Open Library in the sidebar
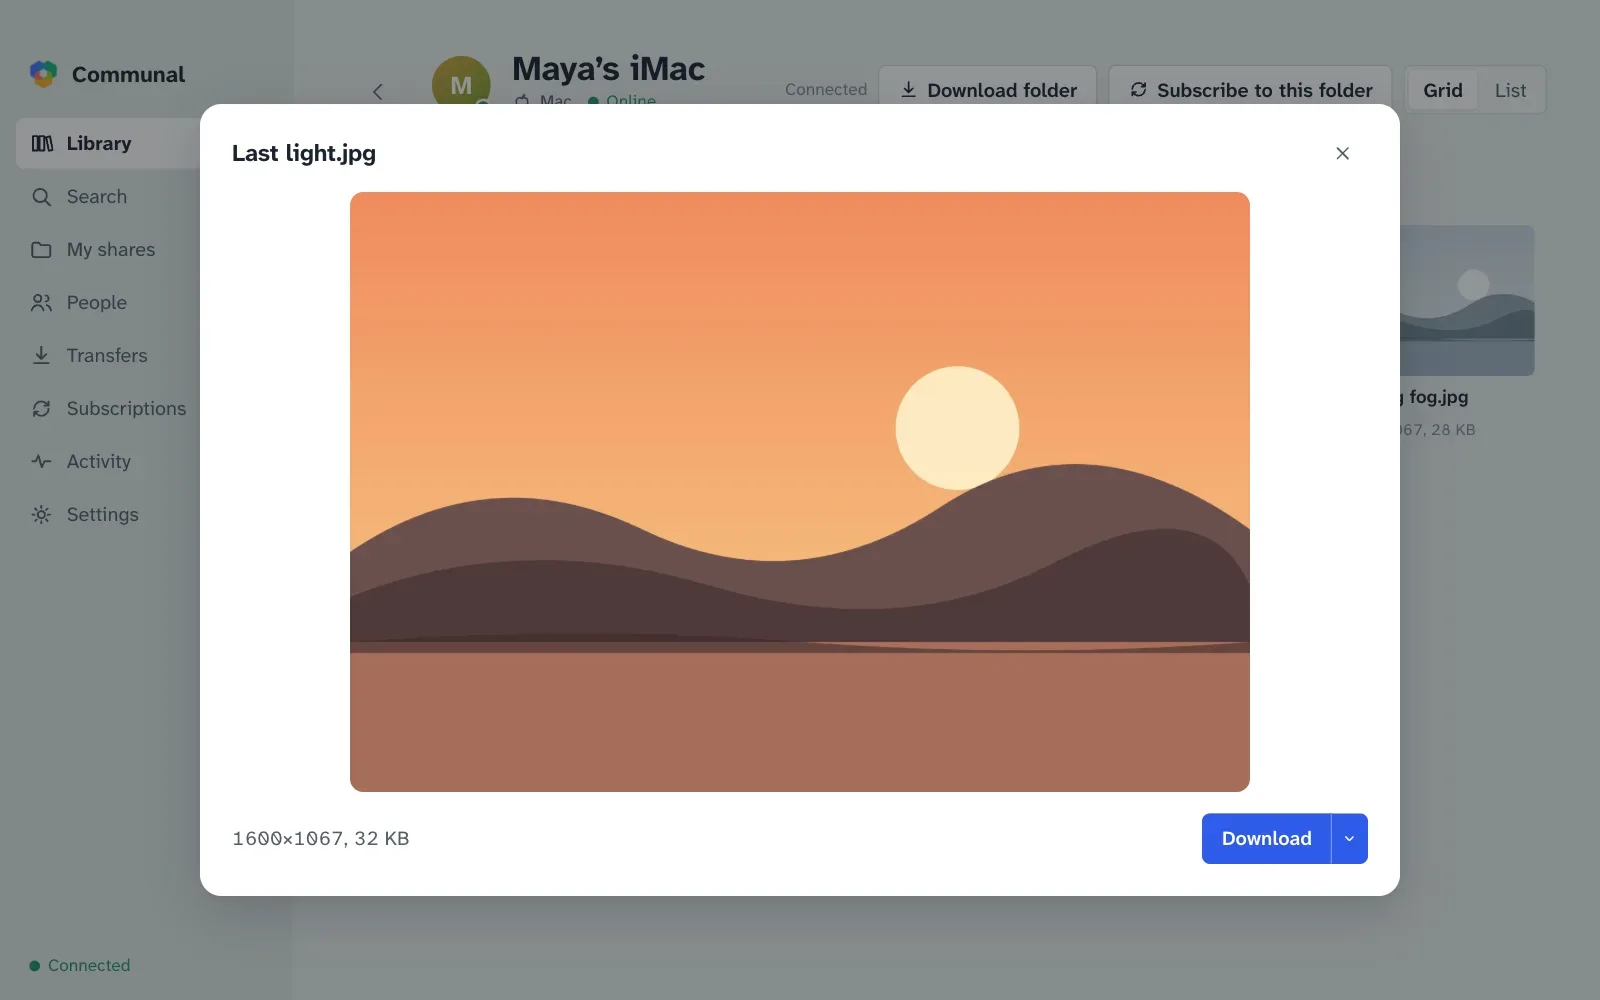The width and height of the screenshot is (1600, 1000). pos(108,143)
